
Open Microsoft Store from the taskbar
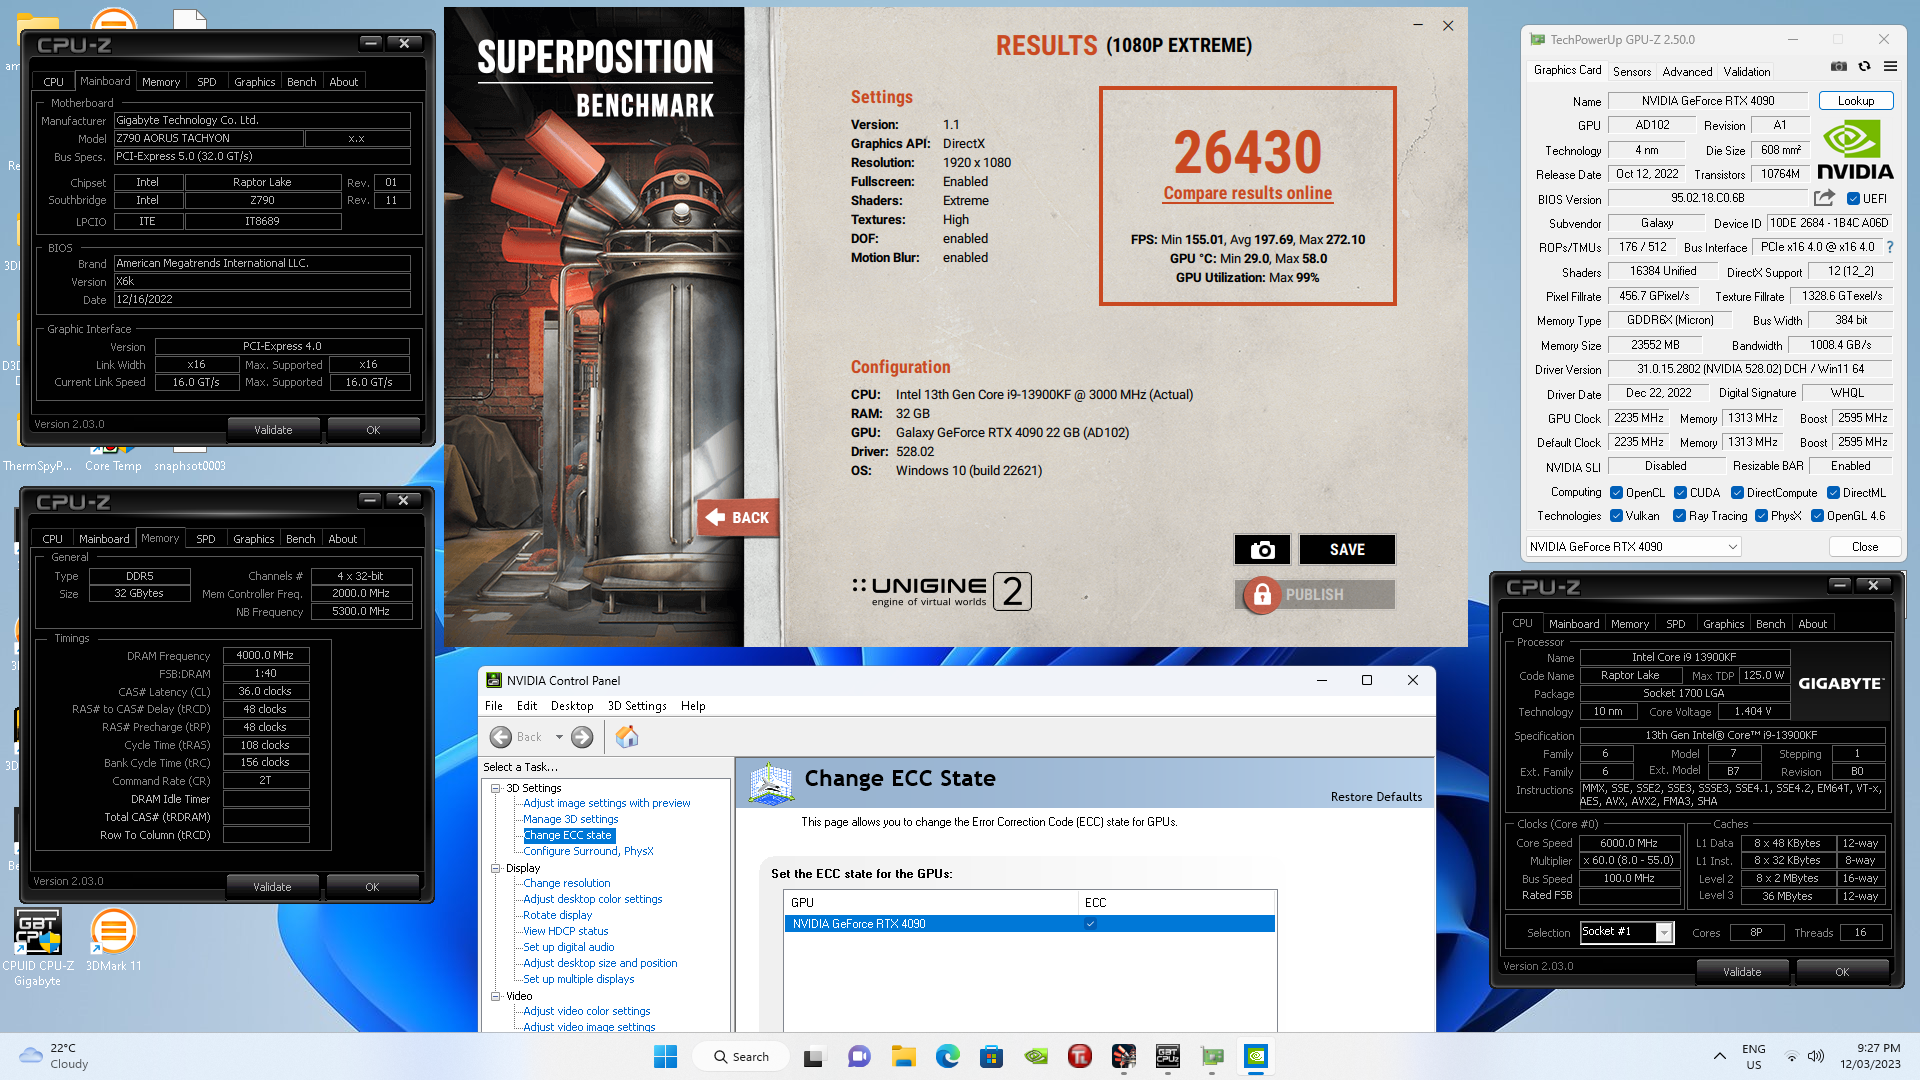(x=991, y=1056)
